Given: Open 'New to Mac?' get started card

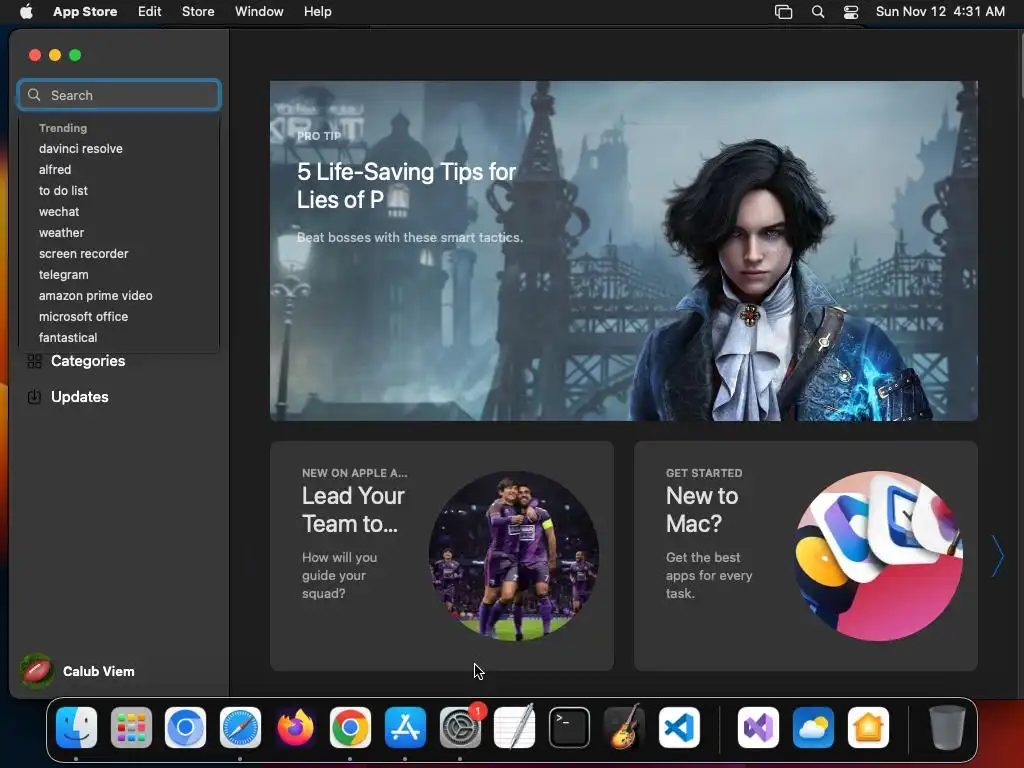Looking at the screenshot, I should pos(805,556).
